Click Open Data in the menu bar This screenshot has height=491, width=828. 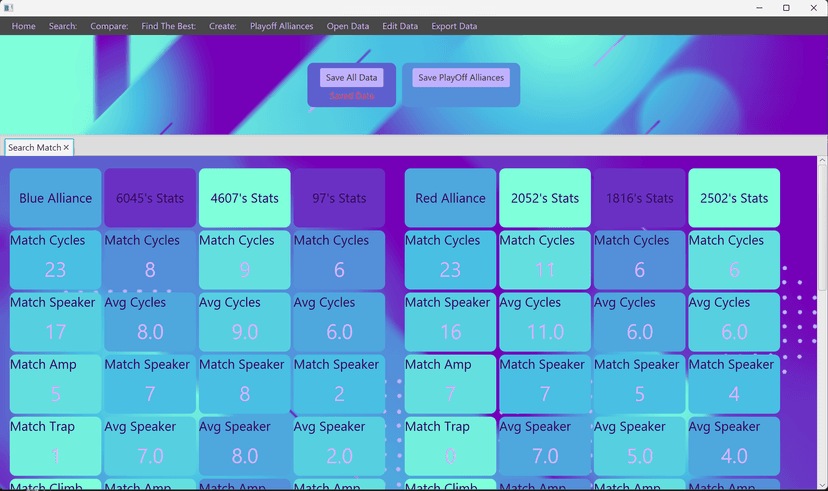tap(348, 26)
